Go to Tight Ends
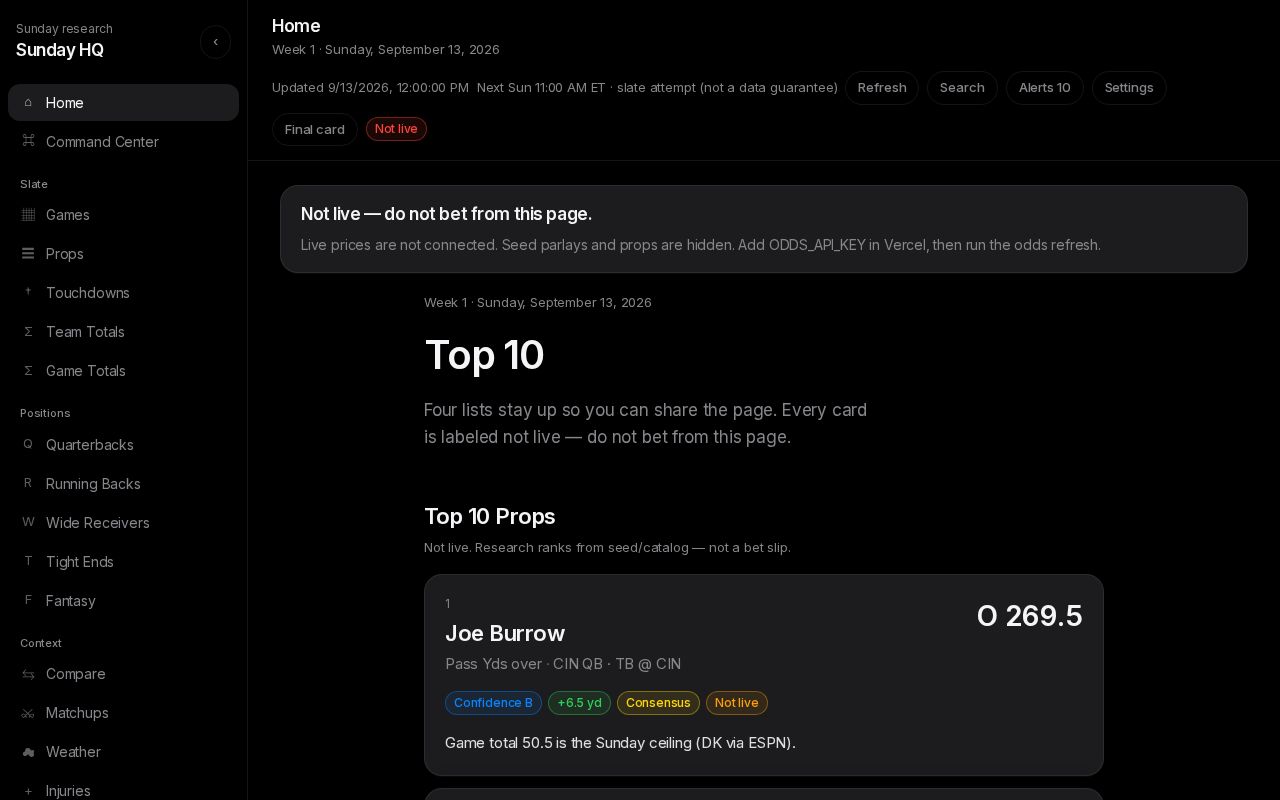 point(123,562)
